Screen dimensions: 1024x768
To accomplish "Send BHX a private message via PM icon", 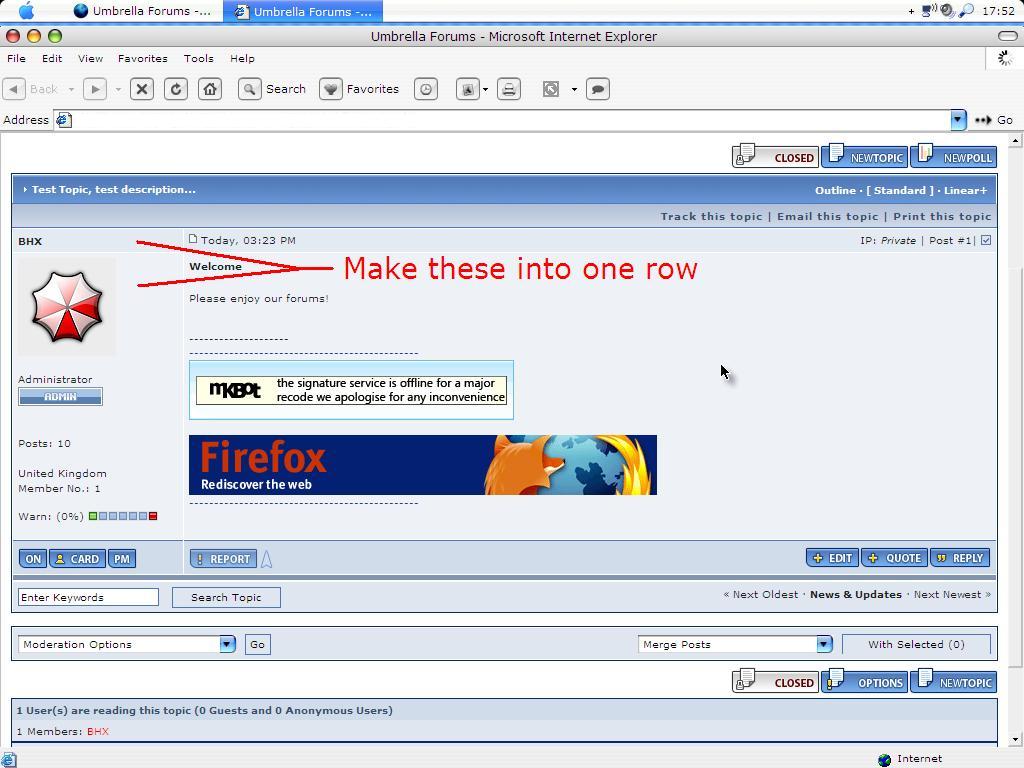I will tap(121, 558).
